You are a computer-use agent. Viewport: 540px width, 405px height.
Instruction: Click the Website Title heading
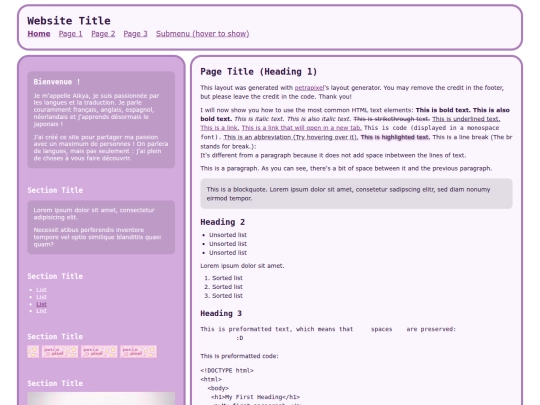point(69,21)
